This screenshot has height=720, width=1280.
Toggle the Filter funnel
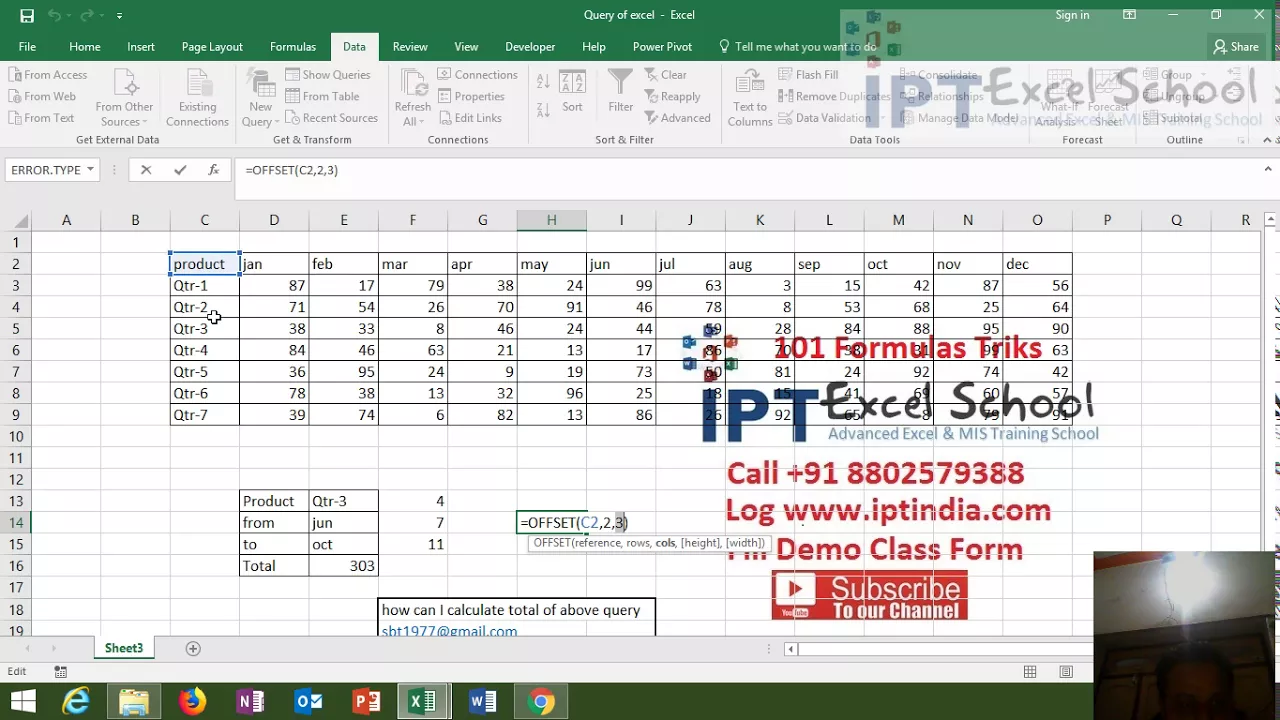[621, 90]
